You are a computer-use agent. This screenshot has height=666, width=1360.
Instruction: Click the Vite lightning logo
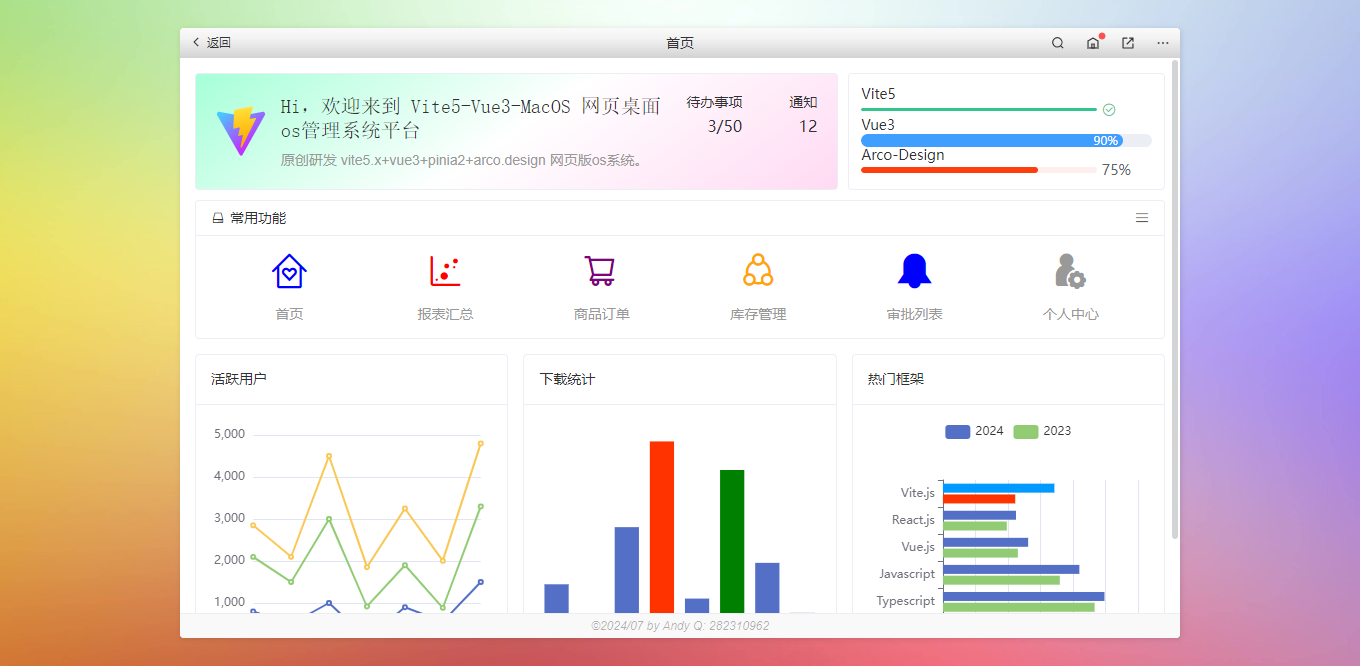(241, 130)
